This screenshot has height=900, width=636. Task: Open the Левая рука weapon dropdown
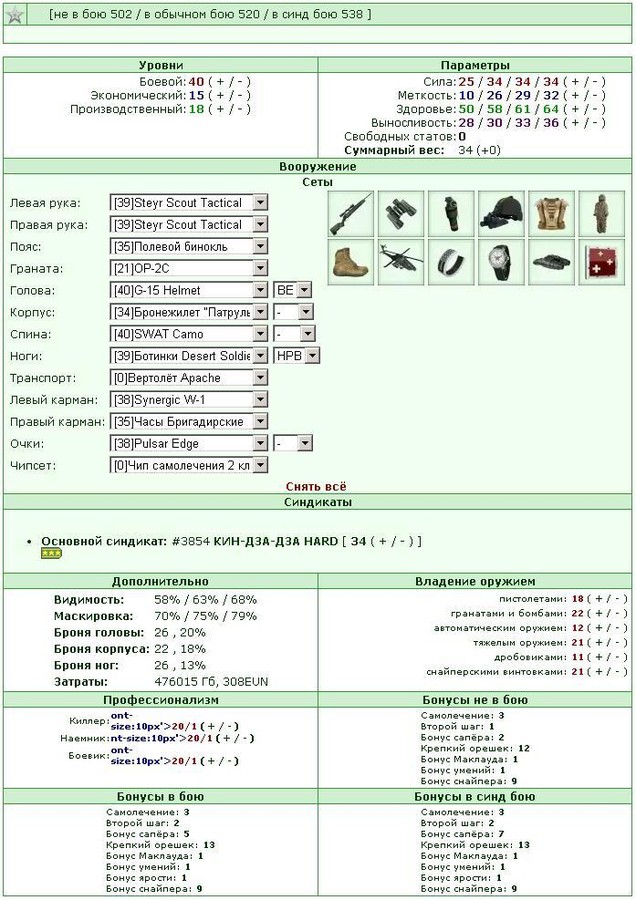[x=189, y=203]
